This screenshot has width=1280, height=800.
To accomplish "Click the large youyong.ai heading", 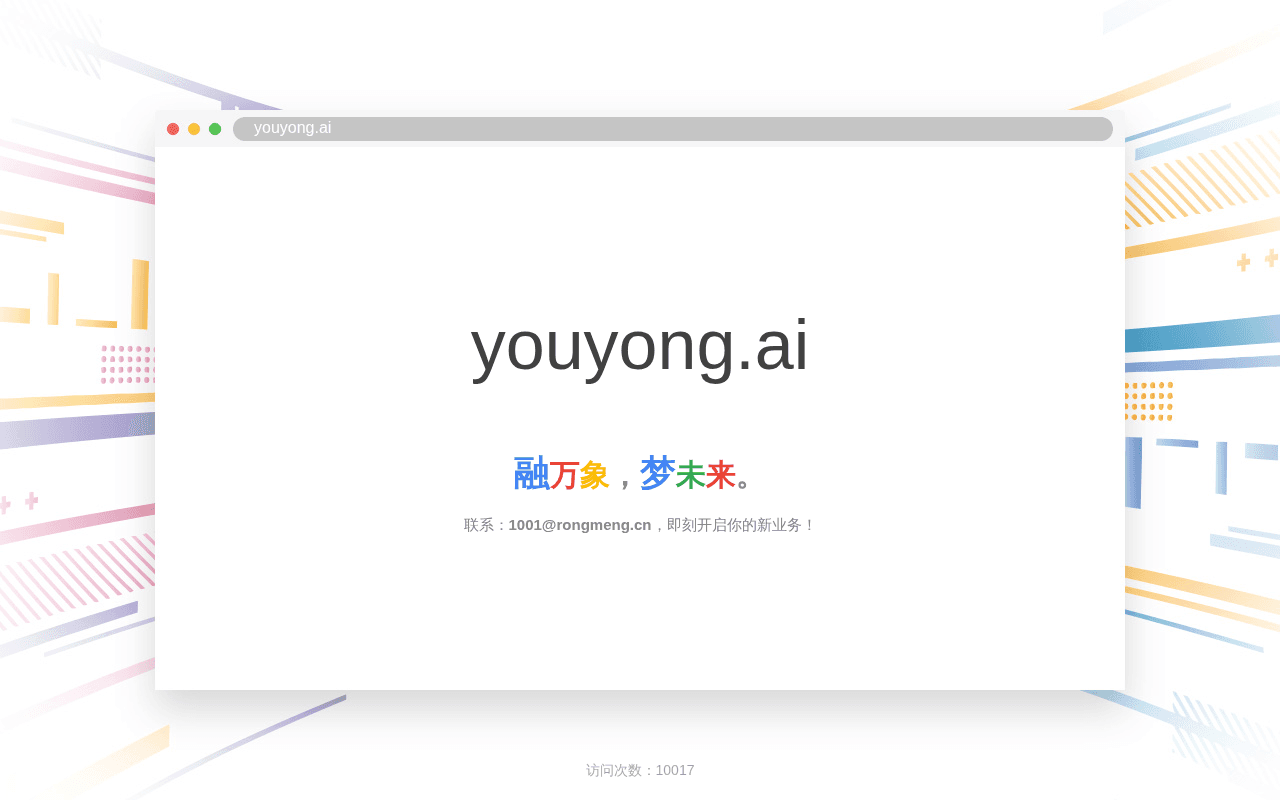I will 640,344.
